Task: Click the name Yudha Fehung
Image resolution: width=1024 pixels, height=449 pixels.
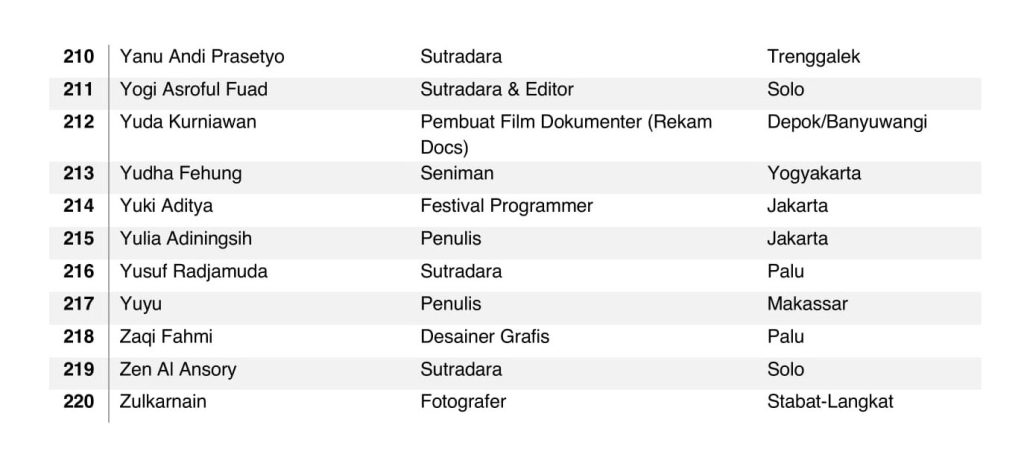Action: tap(180, 174)
